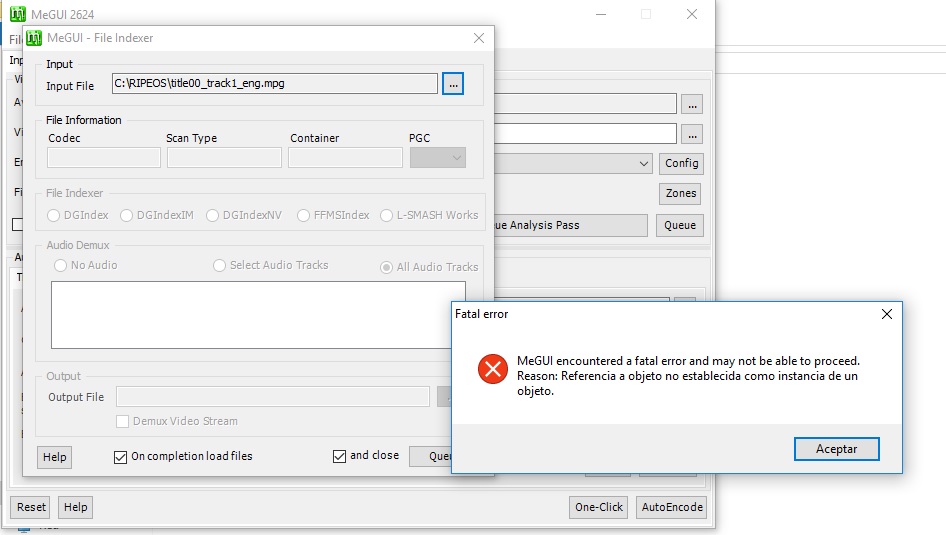Click the Scan Type field
The image size is (946, 535).
click(x=224, y=157)
